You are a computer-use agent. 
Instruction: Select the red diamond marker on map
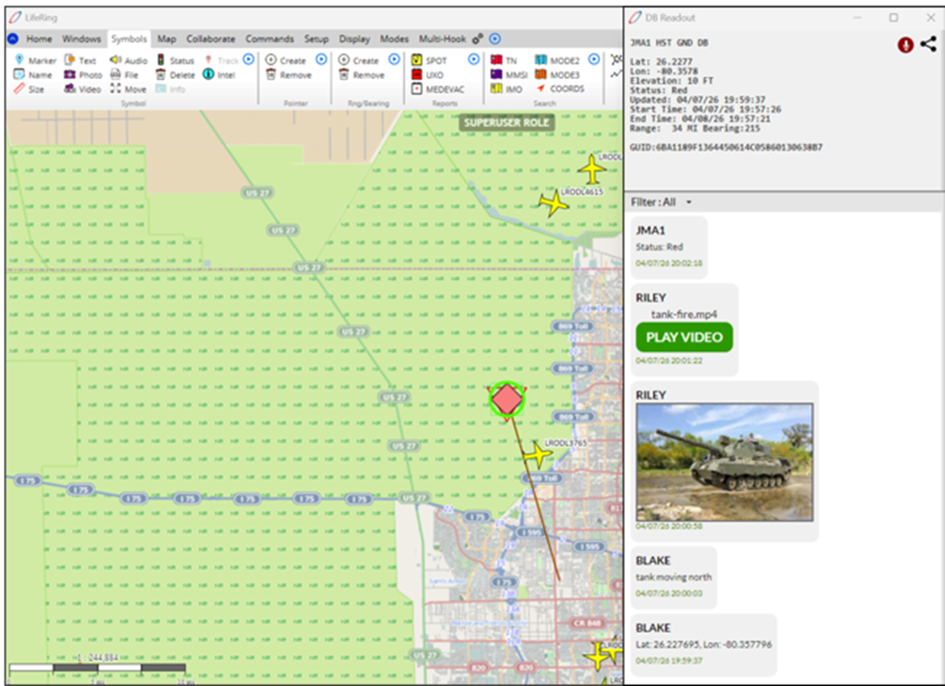[507, 399]
